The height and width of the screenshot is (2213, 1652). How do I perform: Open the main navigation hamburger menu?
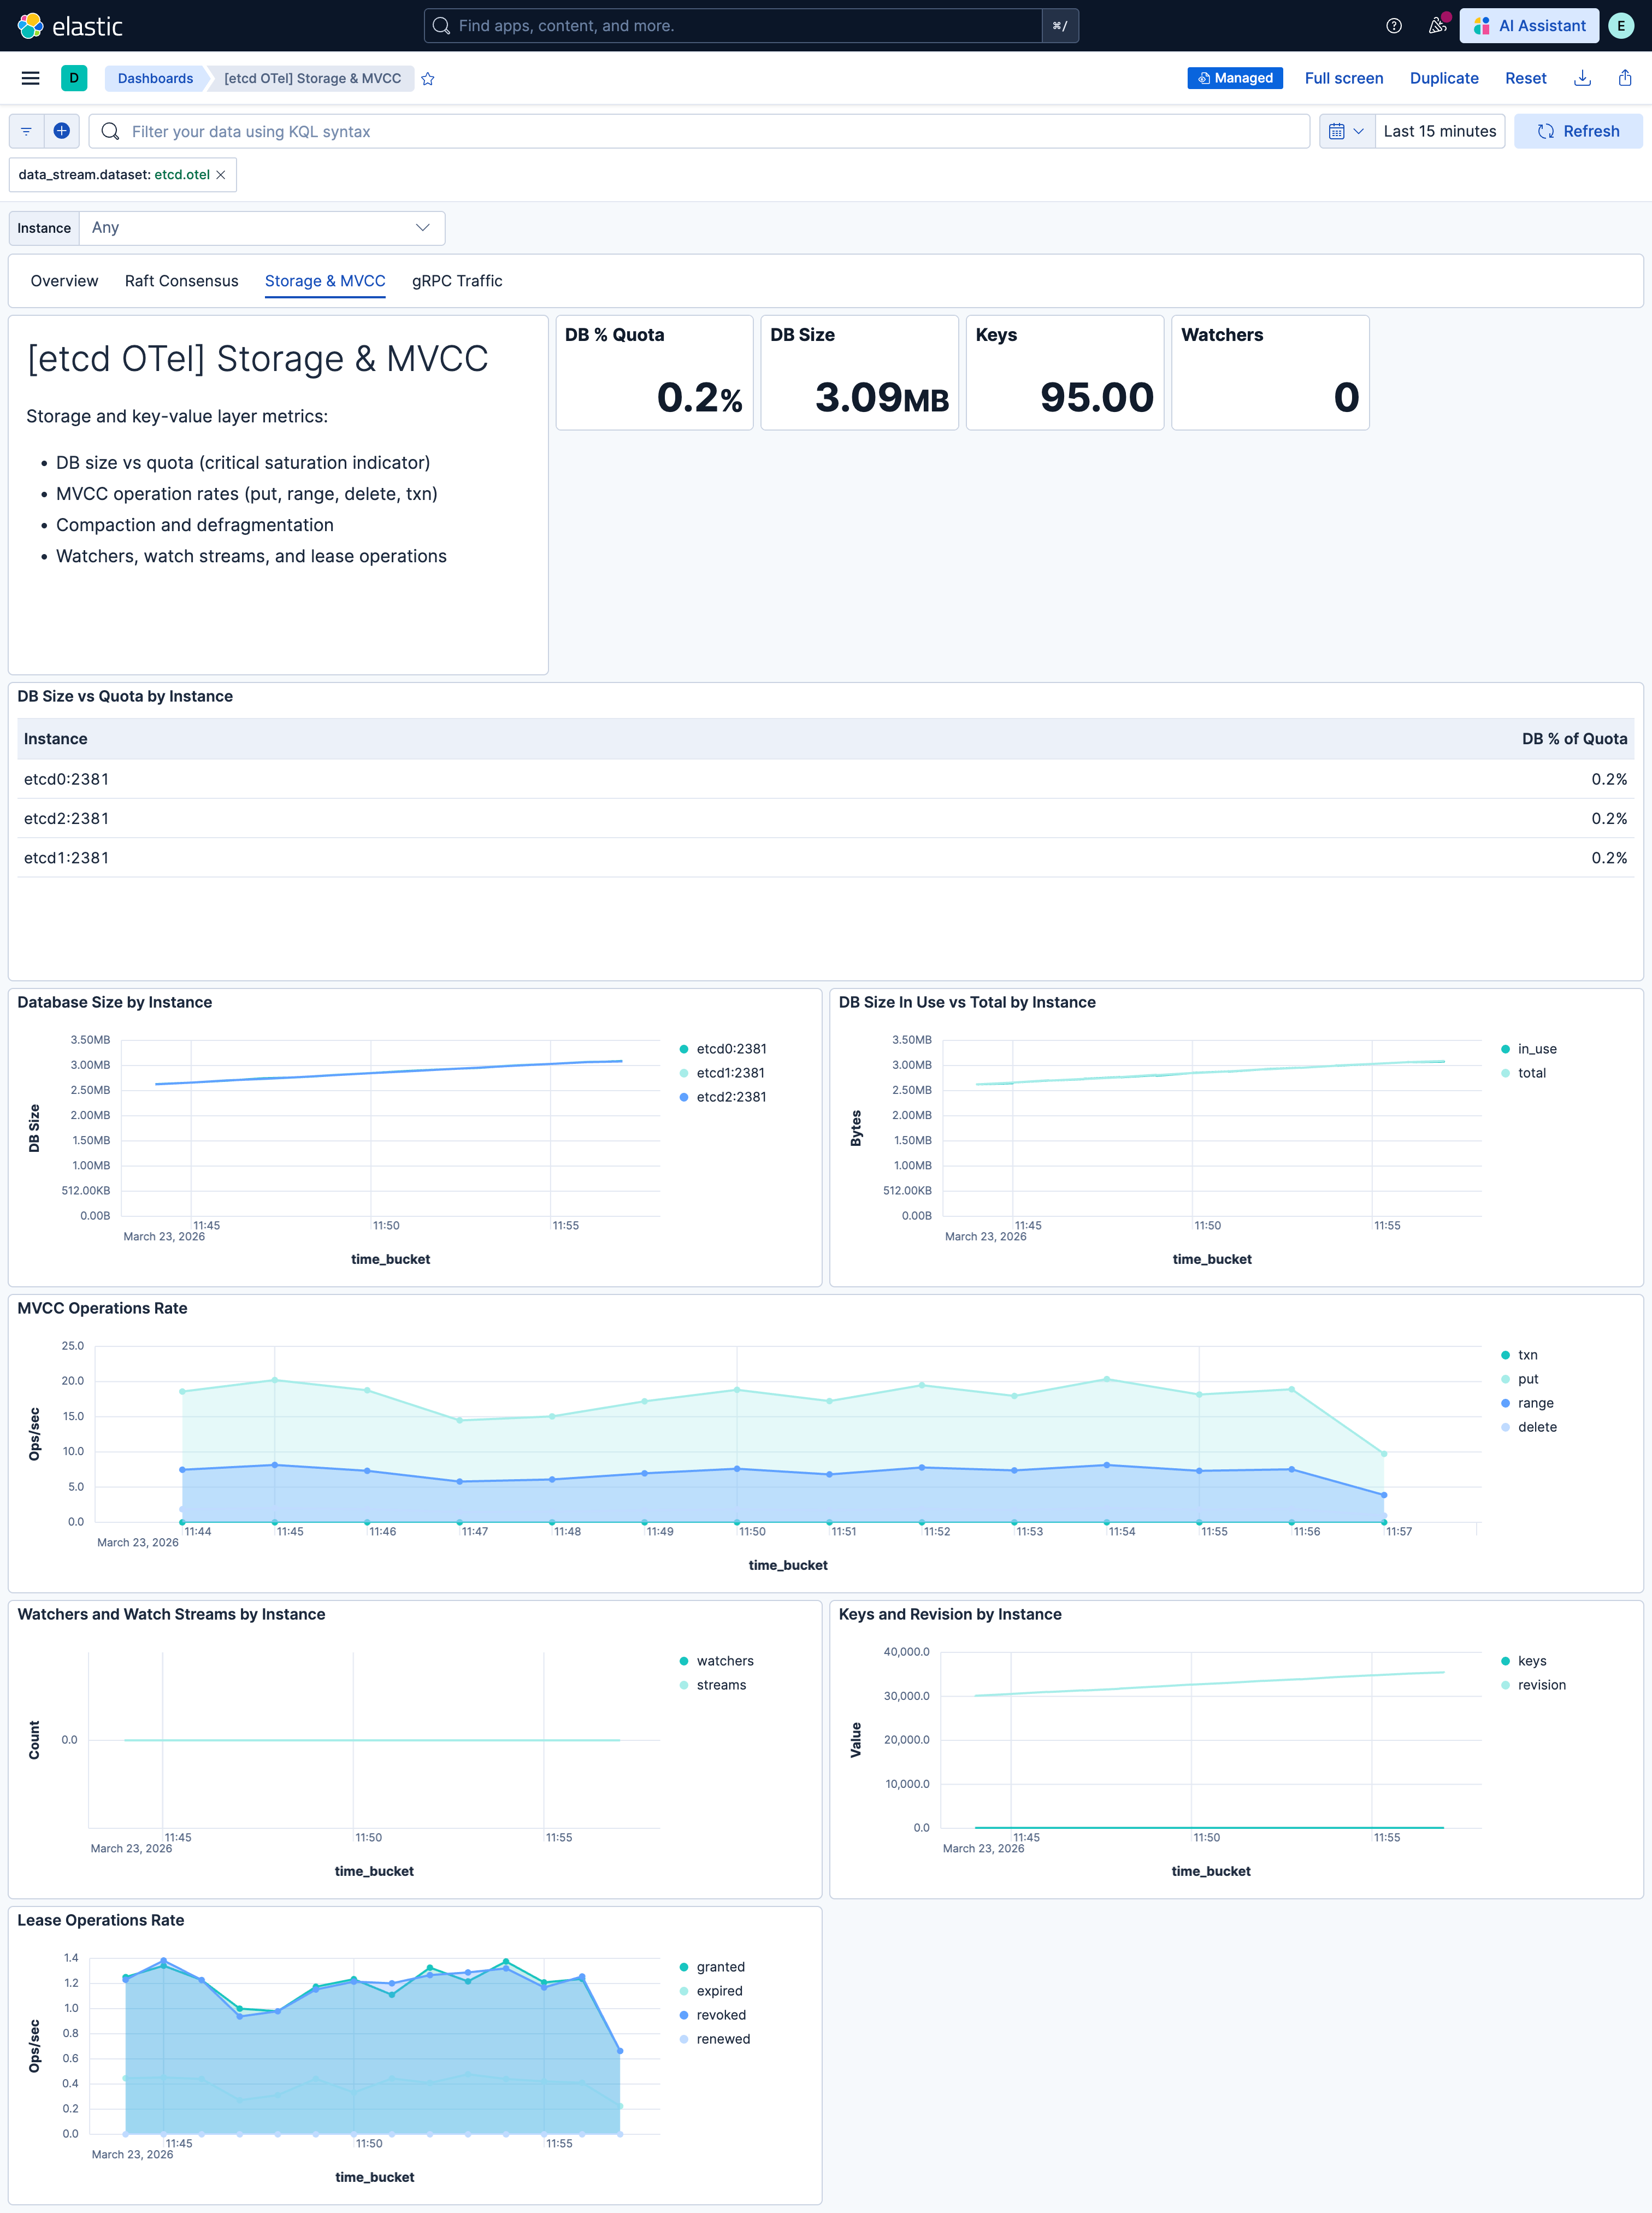click(x=30, y=78)
